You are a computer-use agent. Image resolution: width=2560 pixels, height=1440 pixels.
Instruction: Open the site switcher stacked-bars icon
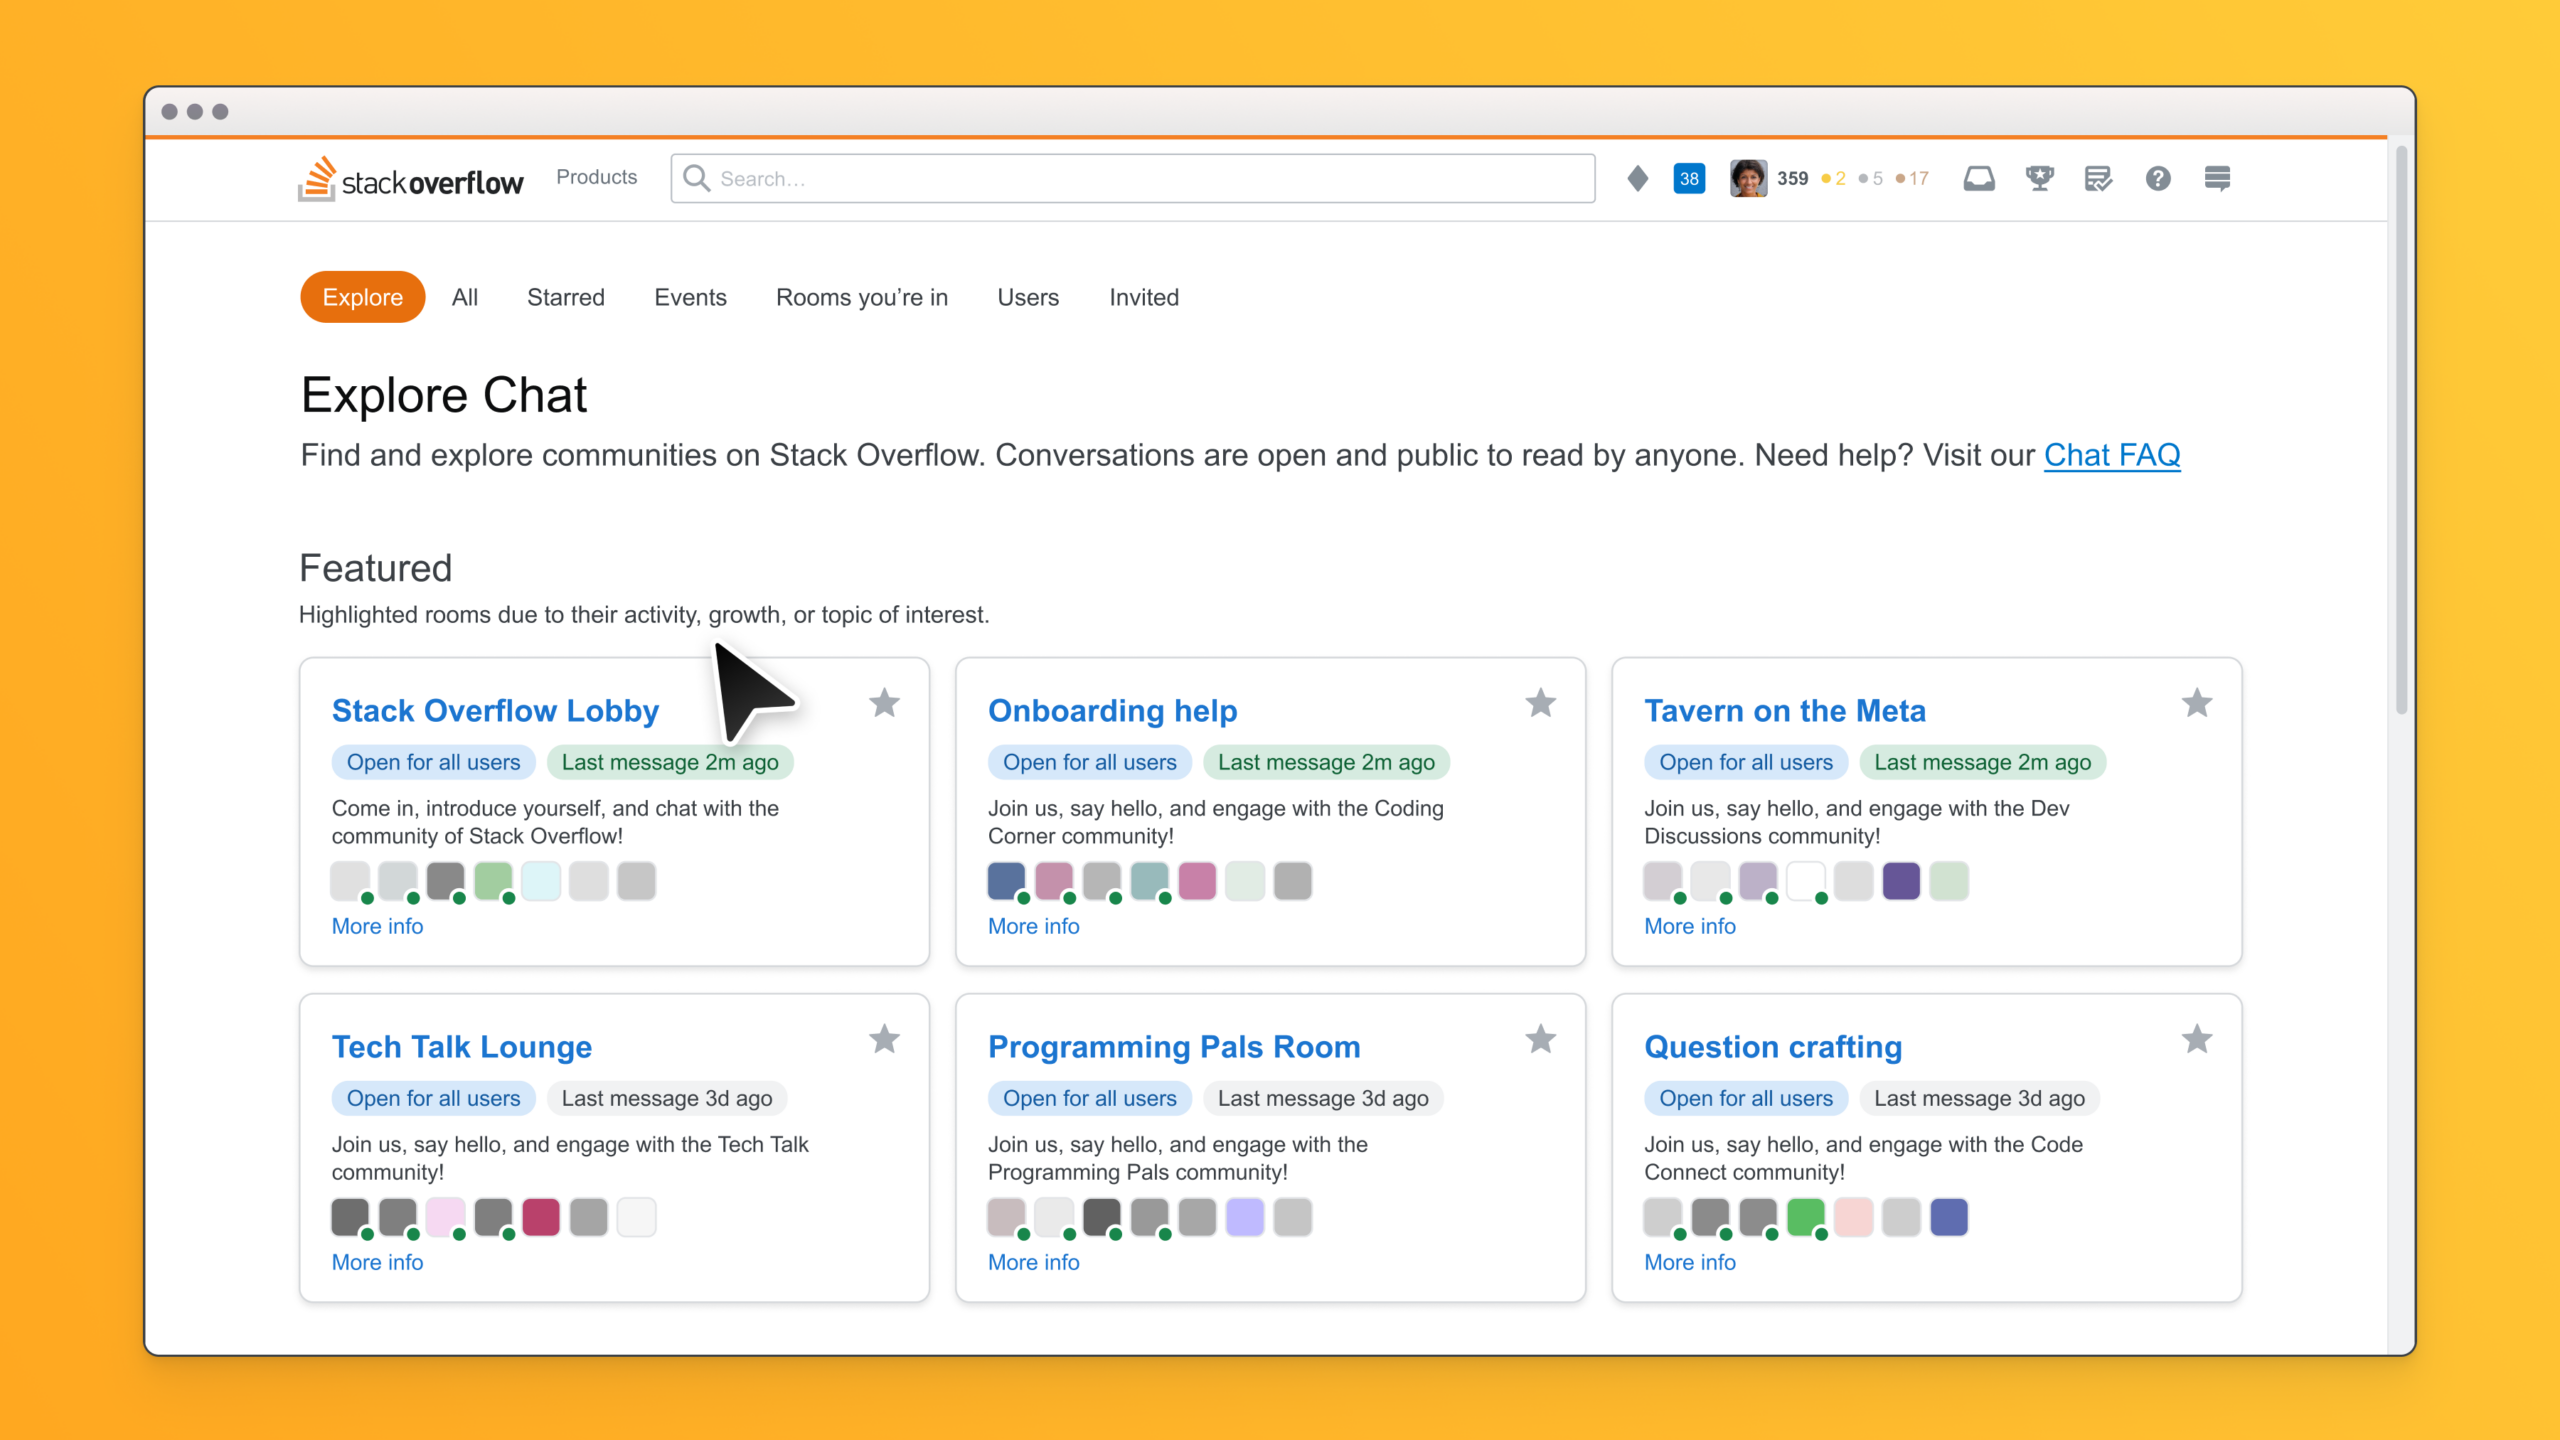click(x=2218, y=178)
